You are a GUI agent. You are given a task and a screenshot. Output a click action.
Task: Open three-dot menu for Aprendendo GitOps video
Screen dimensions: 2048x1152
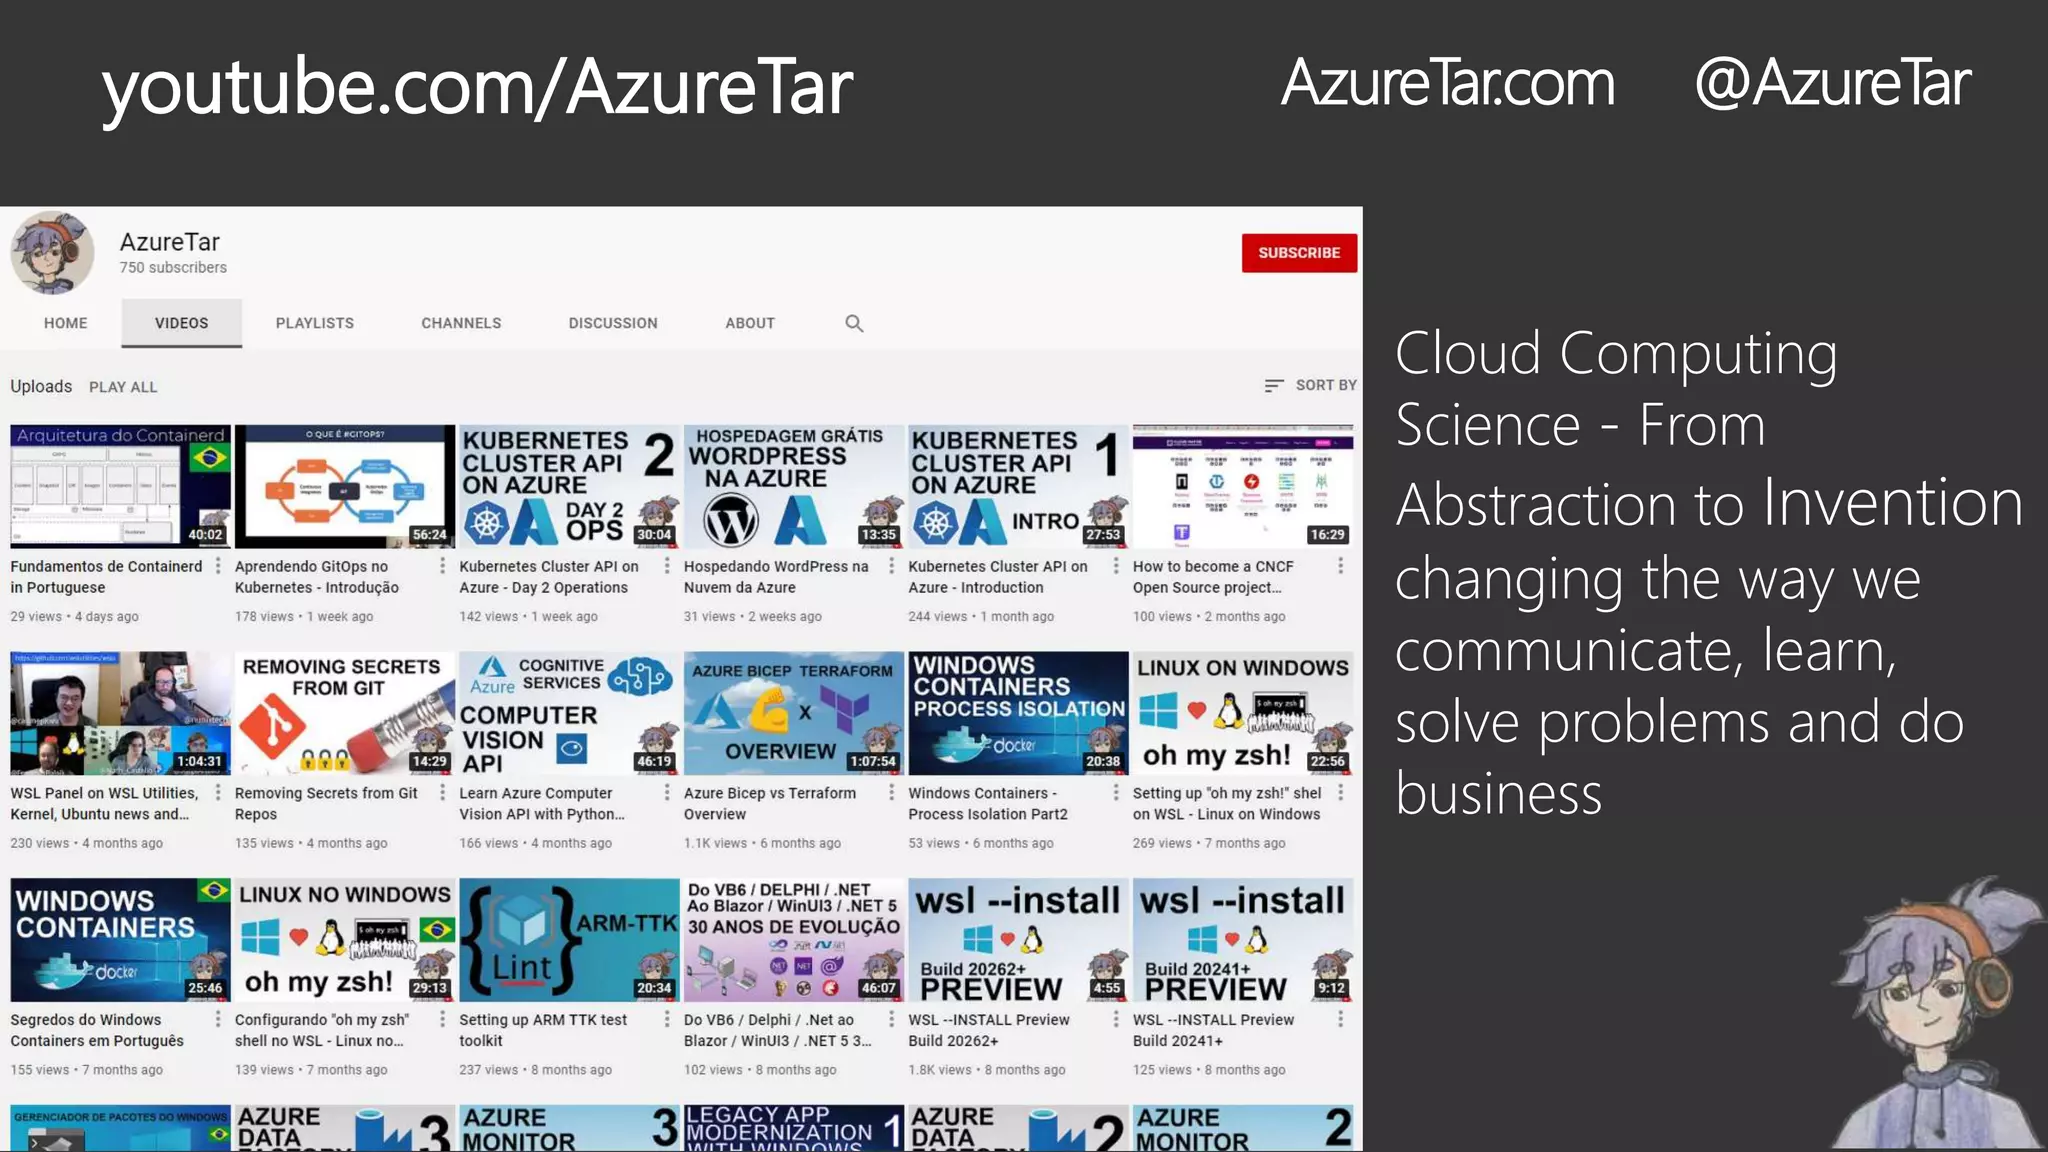(443, 566)
